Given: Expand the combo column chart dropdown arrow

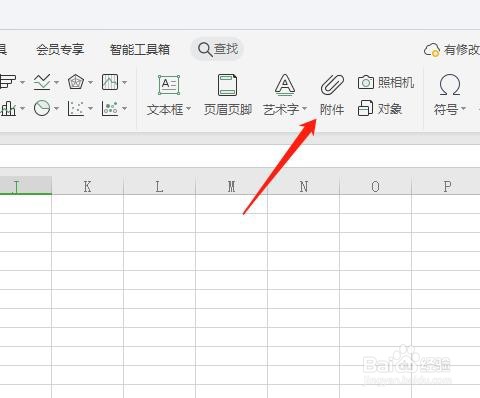Looking at the screenshot, I should click(23, 108).
